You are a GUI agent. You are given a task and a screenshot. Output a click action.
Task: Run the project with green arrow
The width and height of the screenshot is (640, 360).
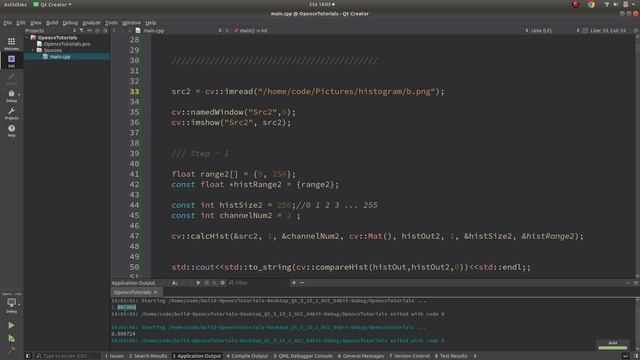(11, 325)
